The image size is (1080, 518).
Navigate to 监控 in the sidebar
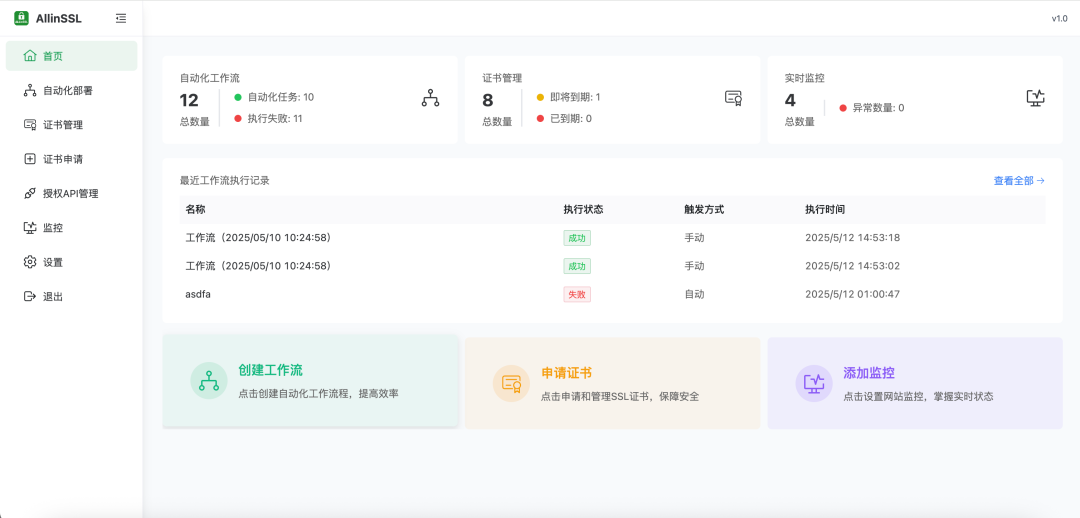pos(72,227)
